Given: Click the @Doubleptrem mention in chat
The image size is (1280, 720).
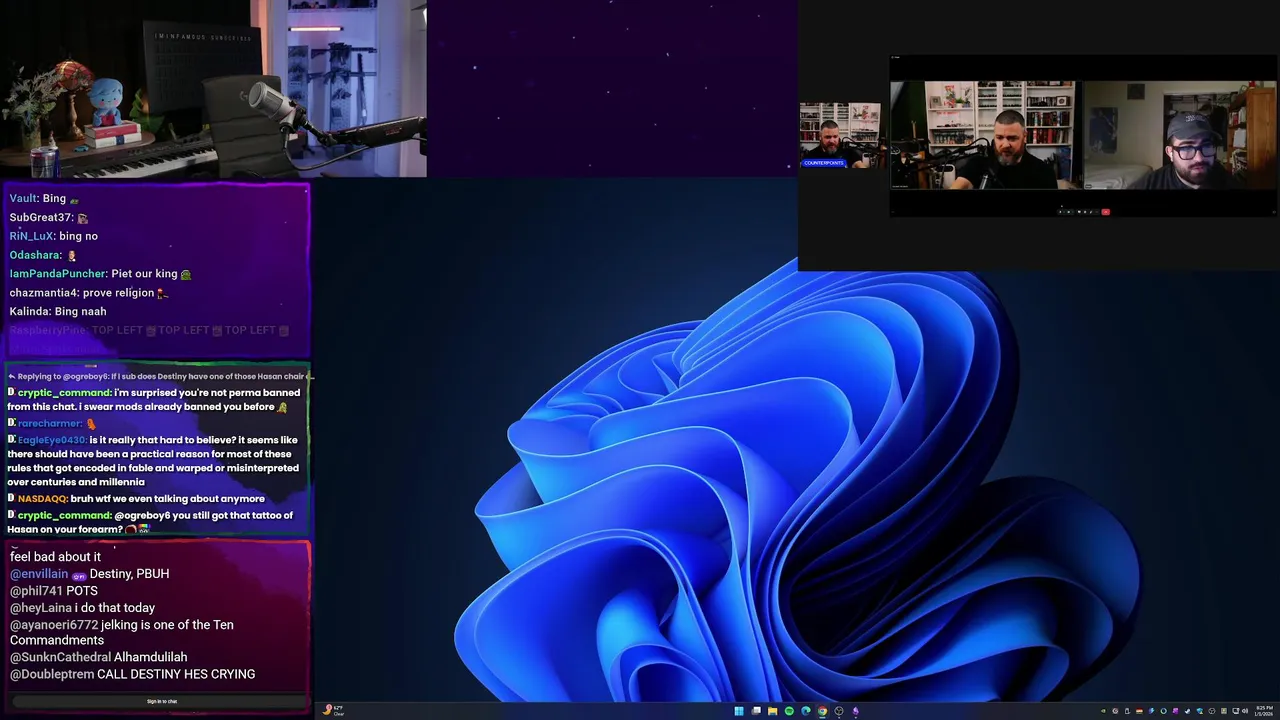Looking at the screenshot, I should (x=52, y=674).
